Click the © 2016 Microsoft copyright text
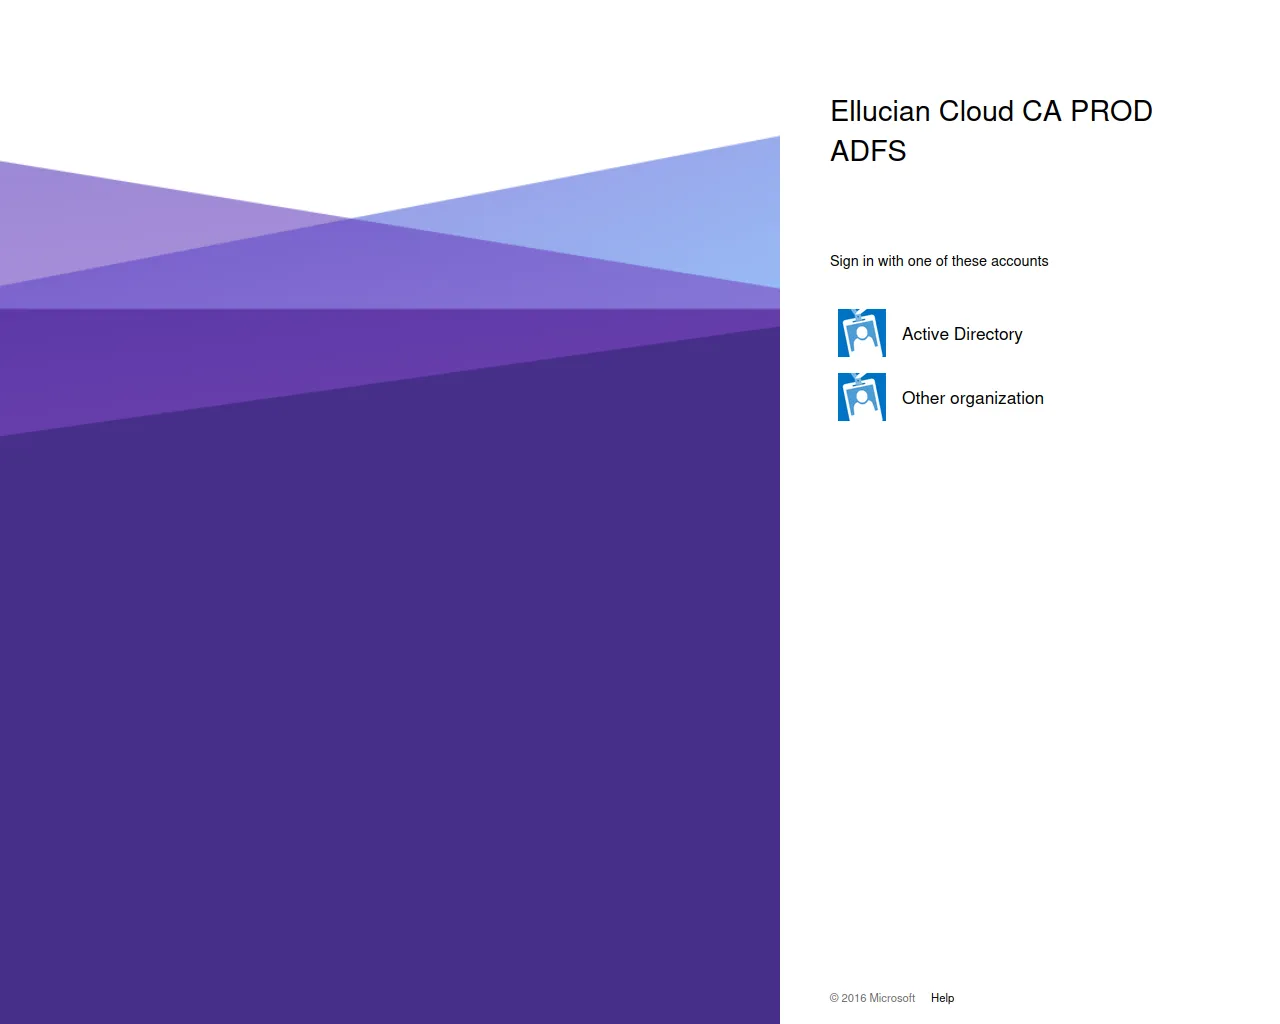Viewport: 1280px width, 1024px height. (872, 998)
